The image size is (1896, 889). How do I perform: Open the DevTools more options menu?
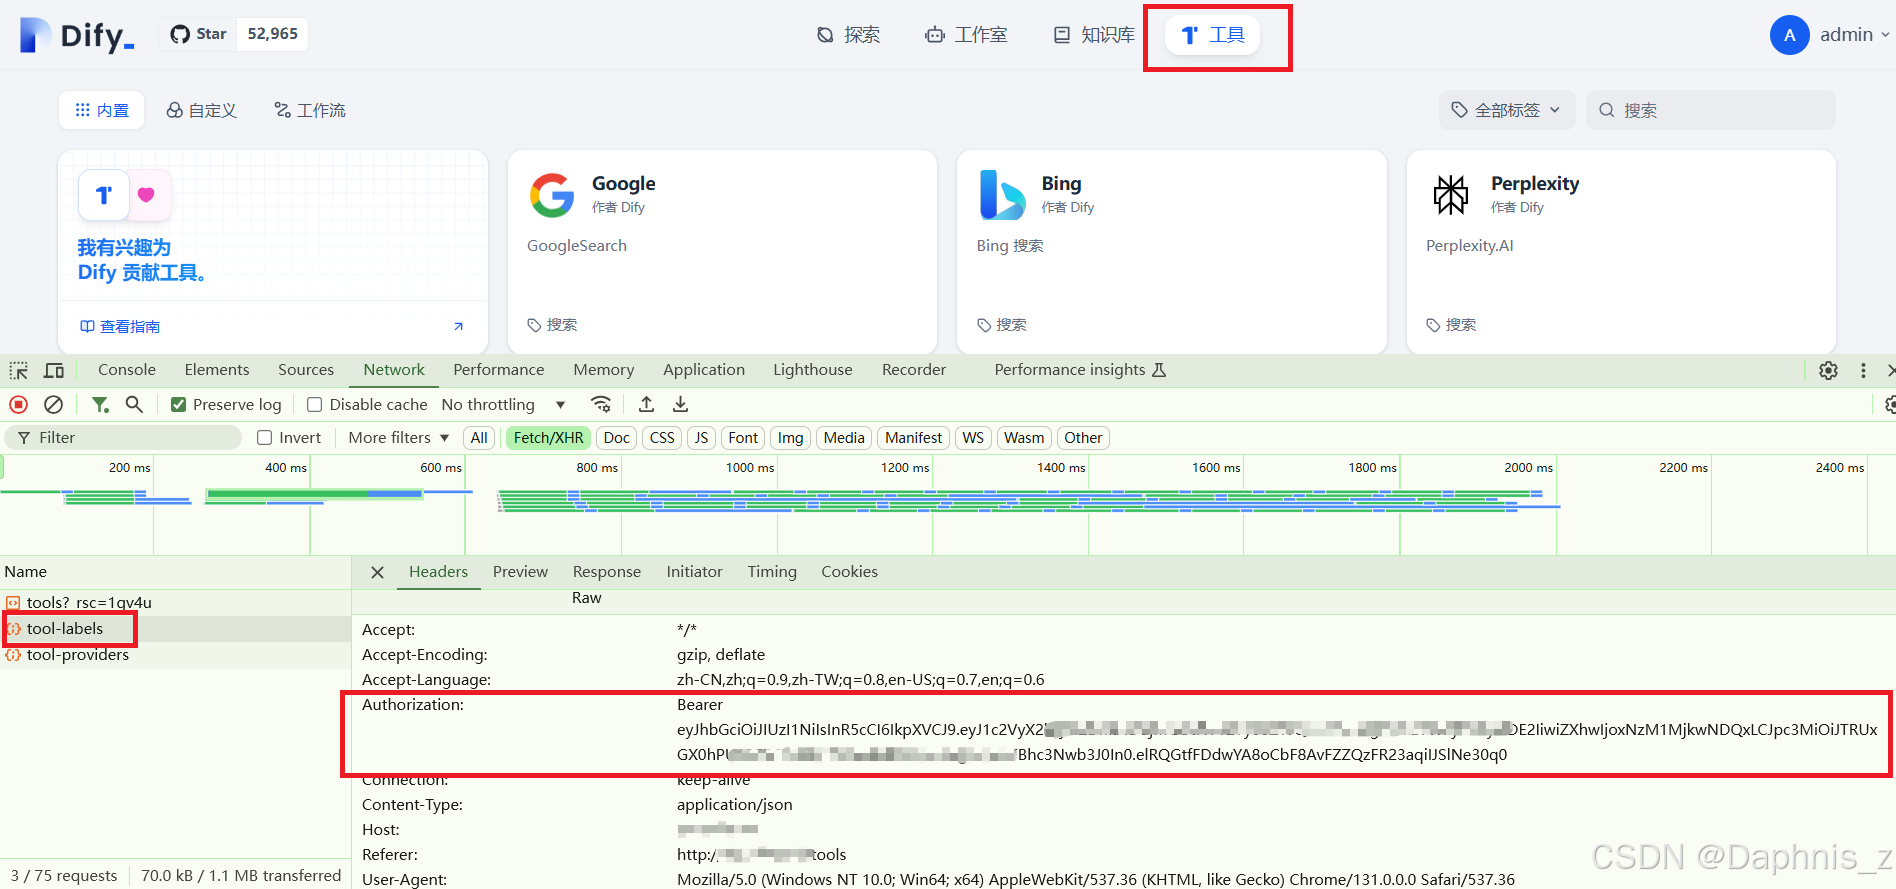1863,371
